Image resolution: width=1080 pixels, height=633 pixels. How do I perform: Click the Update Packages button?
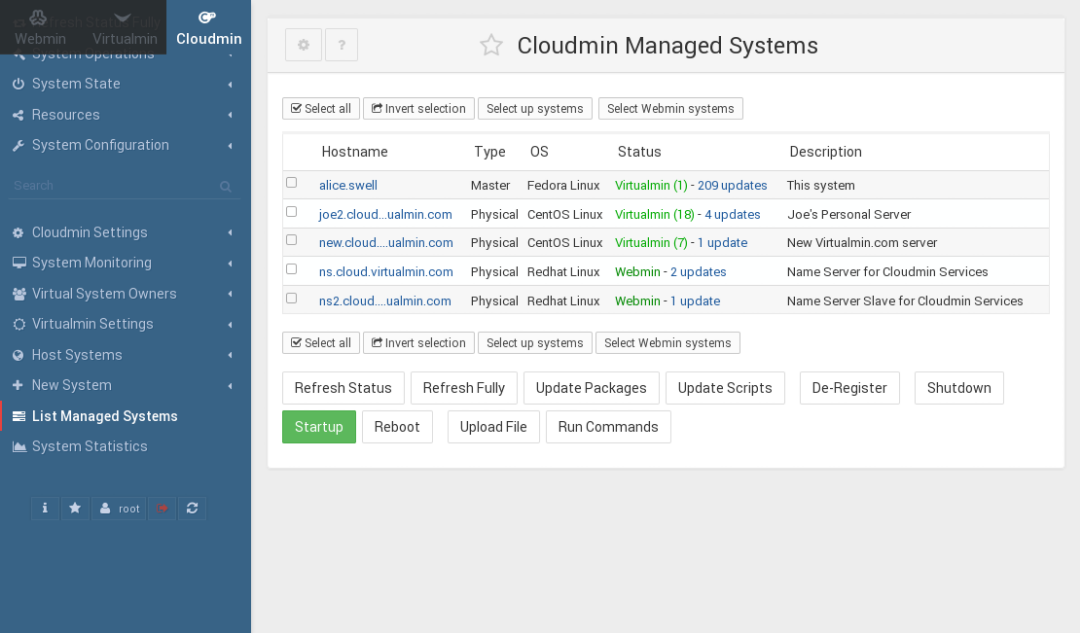pos(592,388)
